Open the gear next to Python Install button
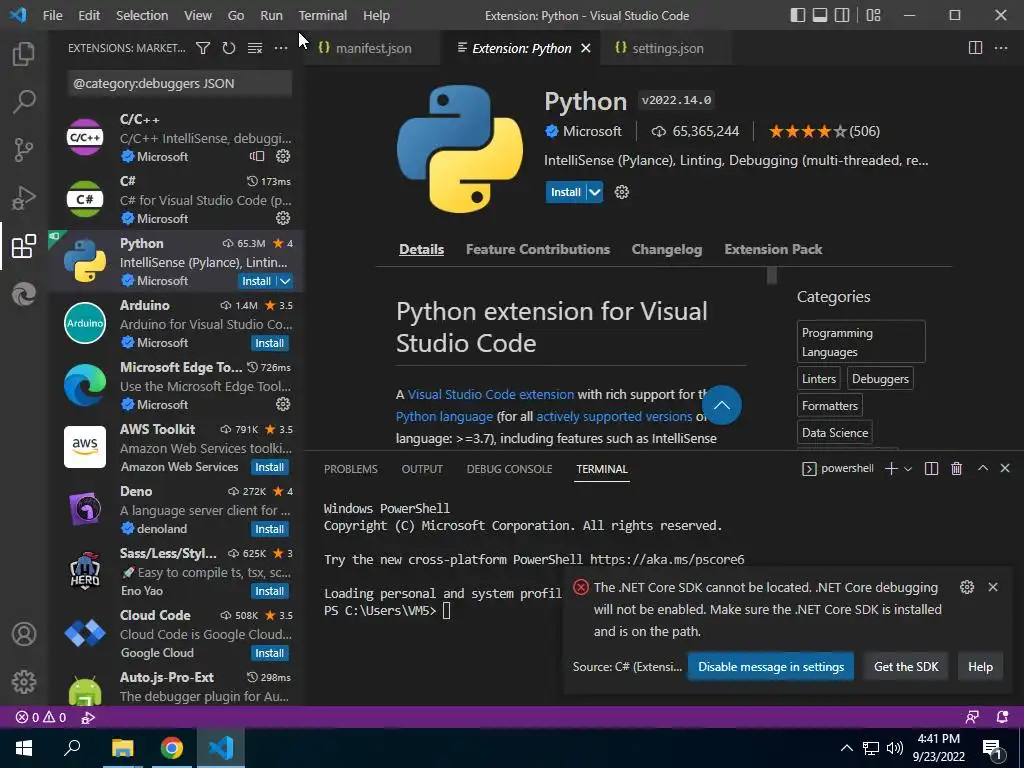This screenshot has width=1024, height=768. coord(622,192)
